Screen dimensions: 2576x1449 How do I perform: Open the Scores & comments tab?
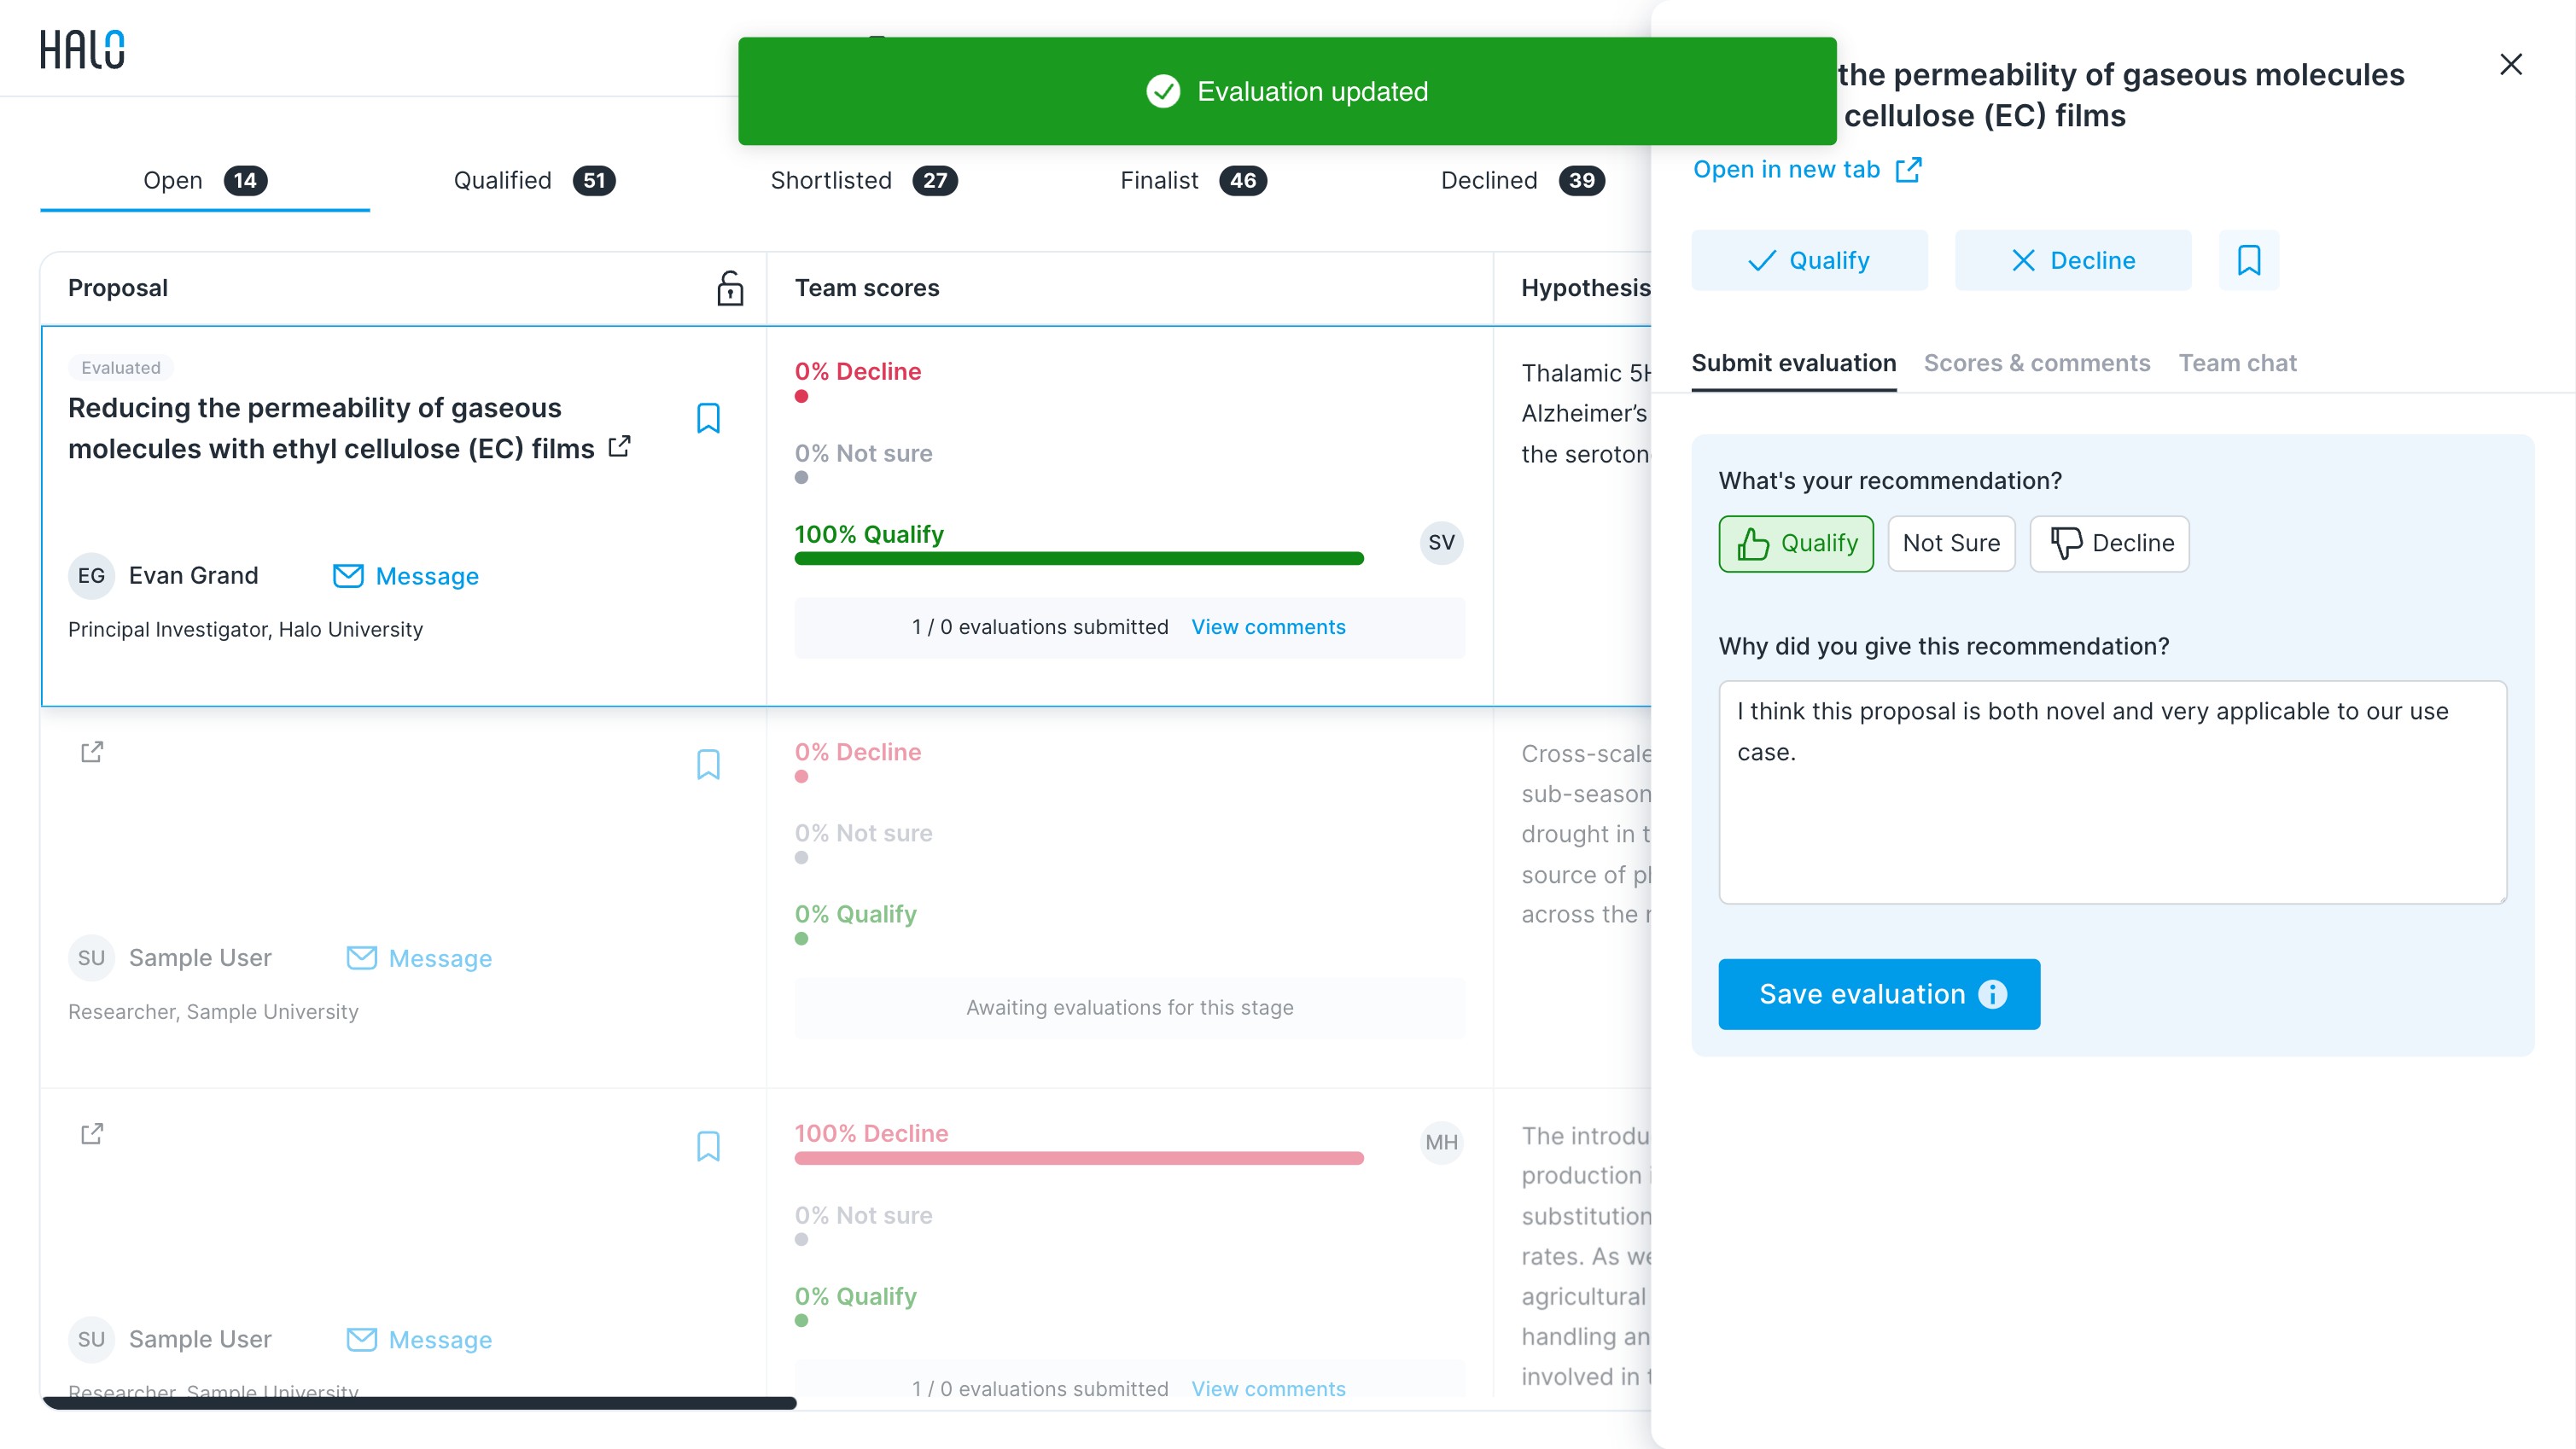tap(2037, 363)
